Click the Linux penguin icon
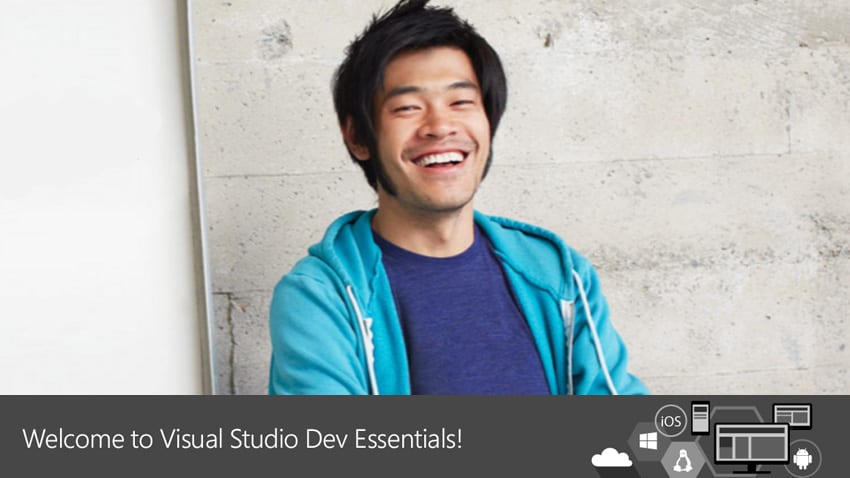Image resolution: width=850 pixels, height=478 pixels. point(682,461)
